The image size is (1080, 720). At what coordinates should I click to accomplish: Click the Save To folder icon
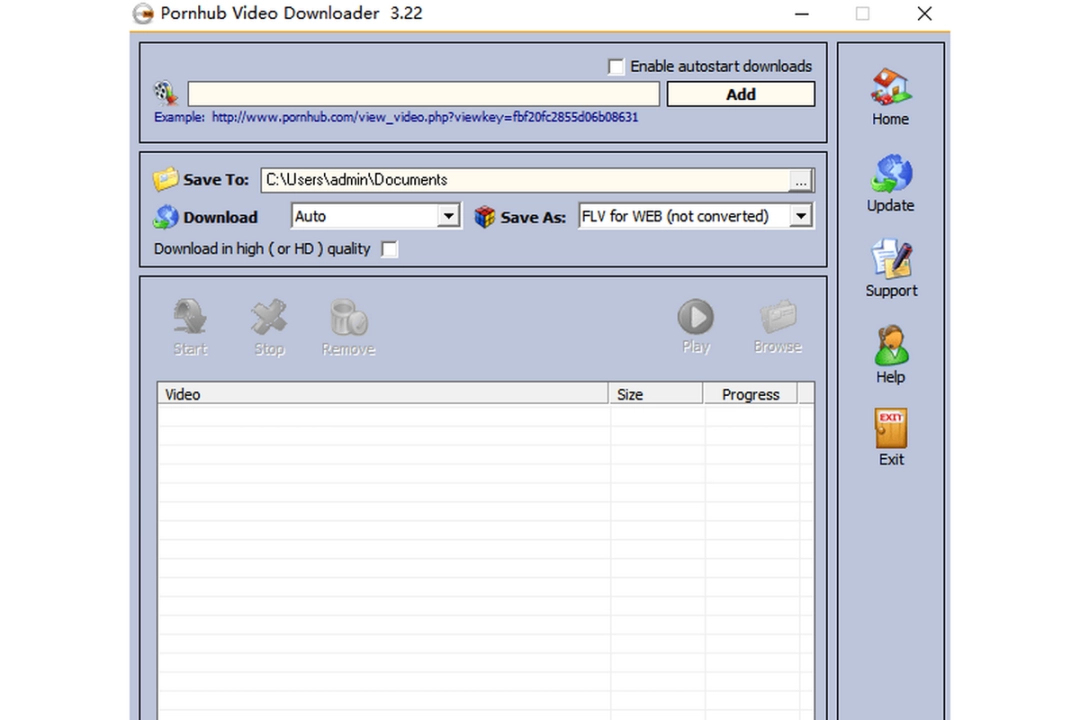[166, 178]
